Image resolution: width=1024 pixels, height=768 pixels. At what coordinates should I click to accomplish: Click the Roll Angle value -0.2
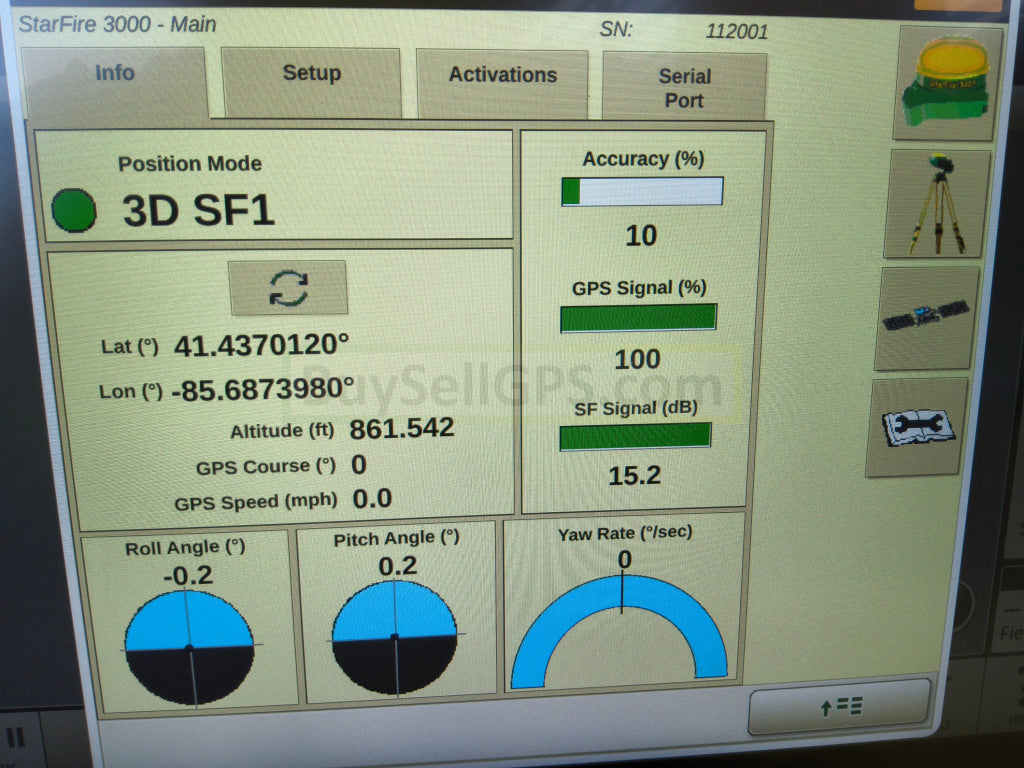188,575
